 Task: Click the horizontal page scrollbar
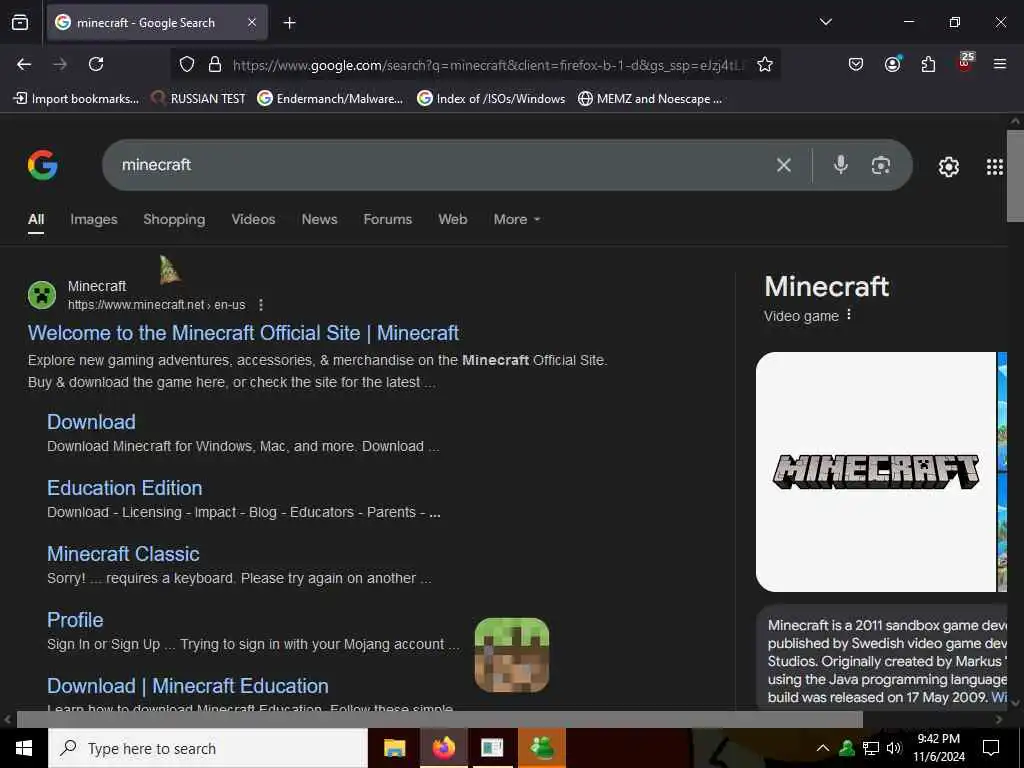coord(440,719)
